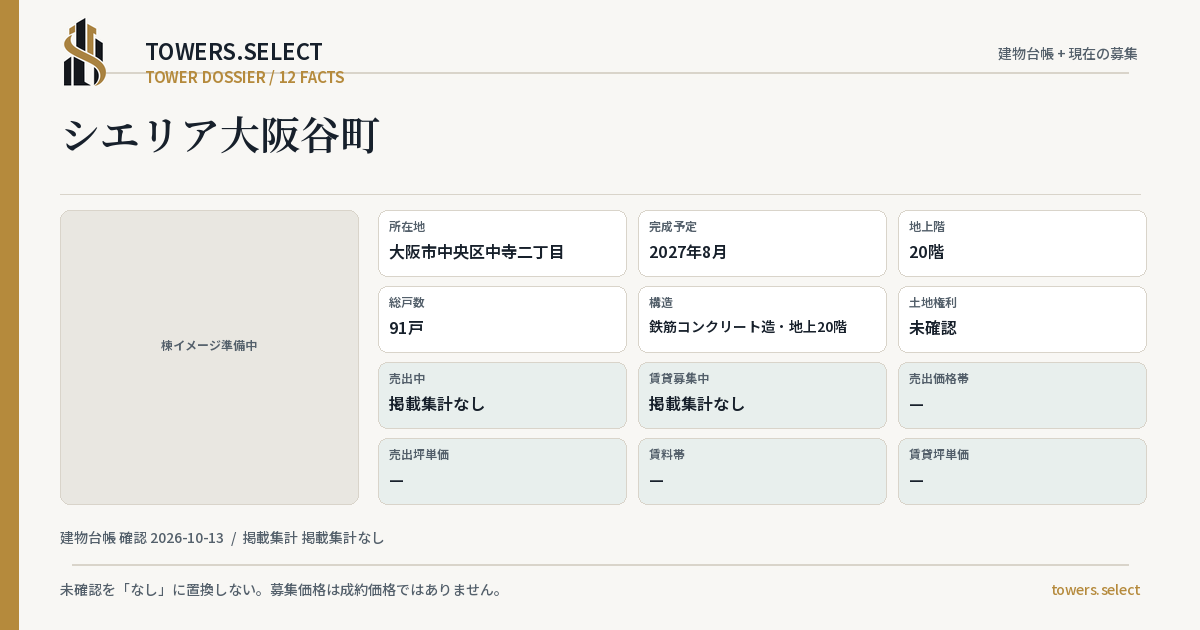
Task: Click the シエリア大阪谷町 page heading
Action: 221,135
